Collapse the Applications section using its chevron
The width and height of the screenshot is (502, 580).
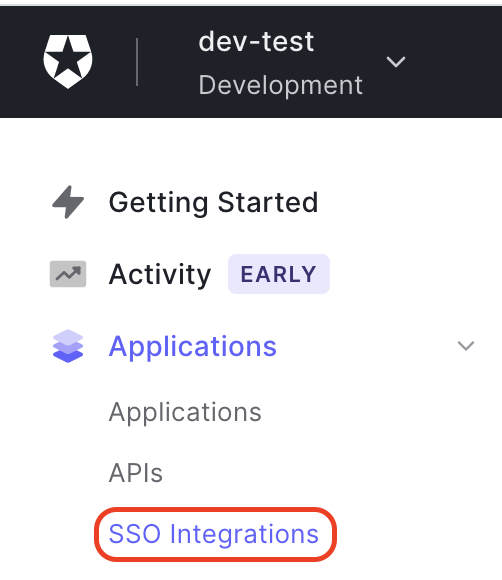click(x=466, y=346)
